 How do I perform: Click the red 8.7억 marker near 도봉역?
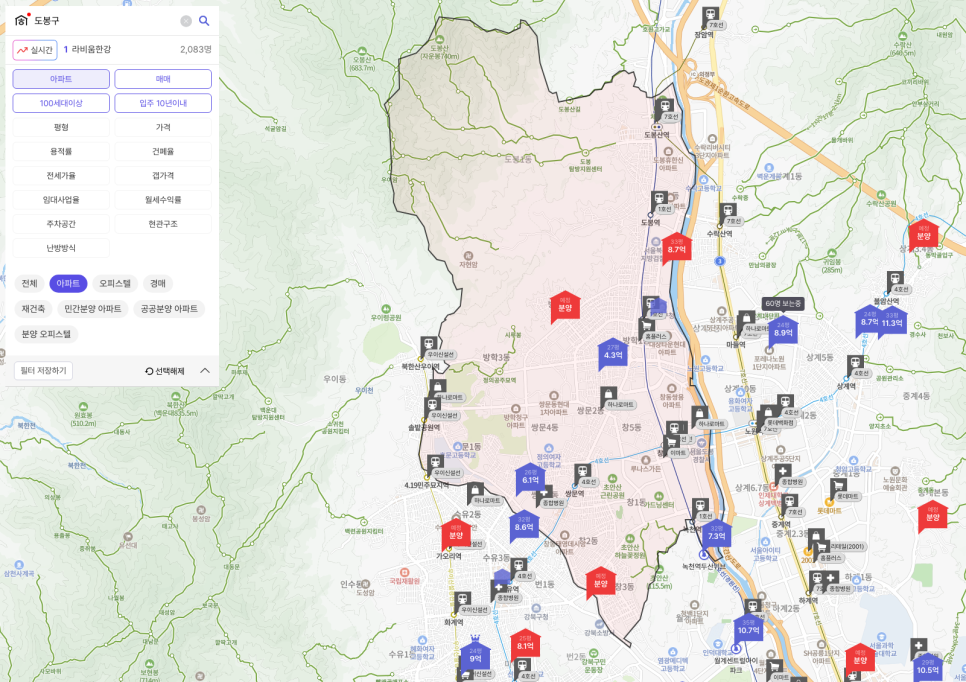677,247
